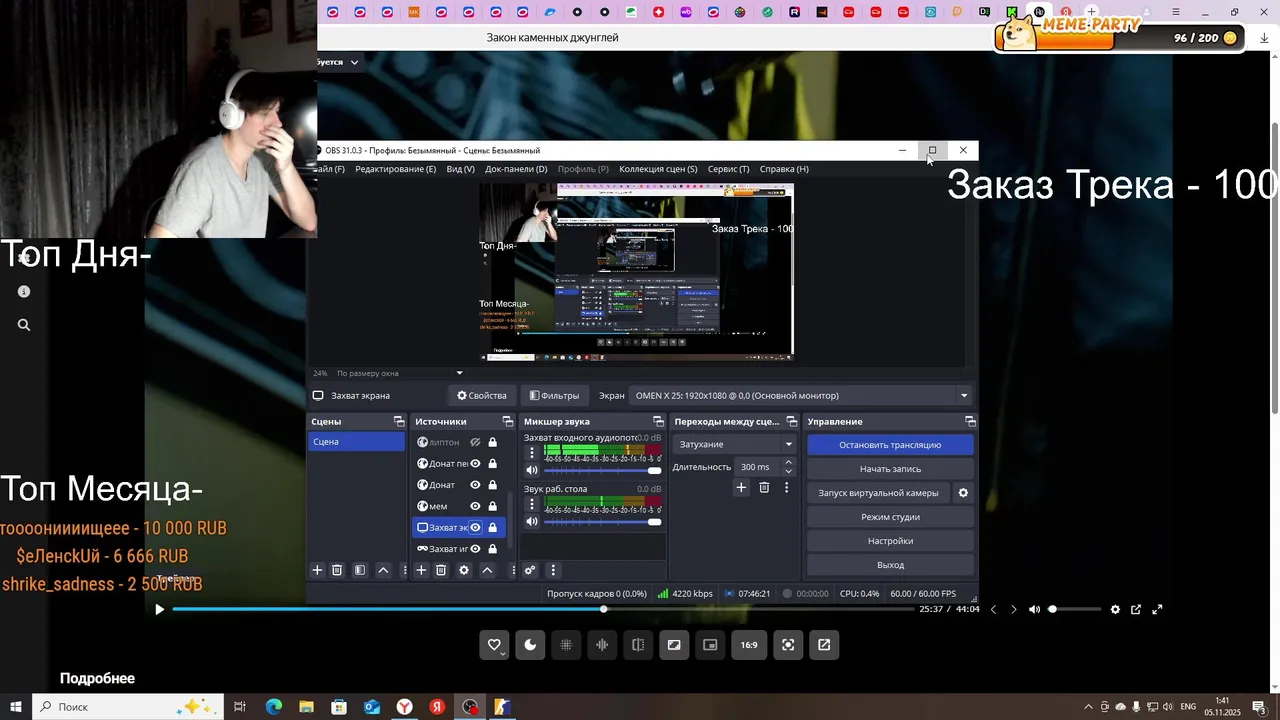Open options for Звук раб. стола
The height and width of the screenshot is (720, 1280).
(x=532, y=504)
